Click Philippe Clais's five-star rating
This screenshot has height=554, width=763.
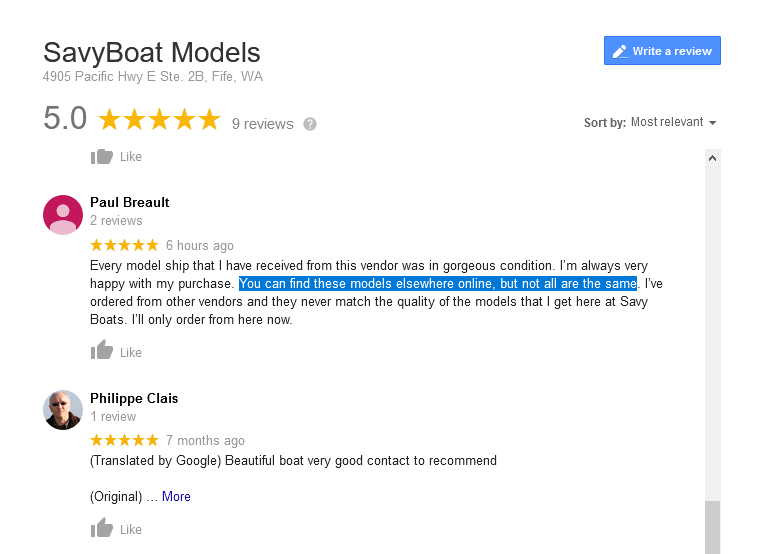[124, 440]
